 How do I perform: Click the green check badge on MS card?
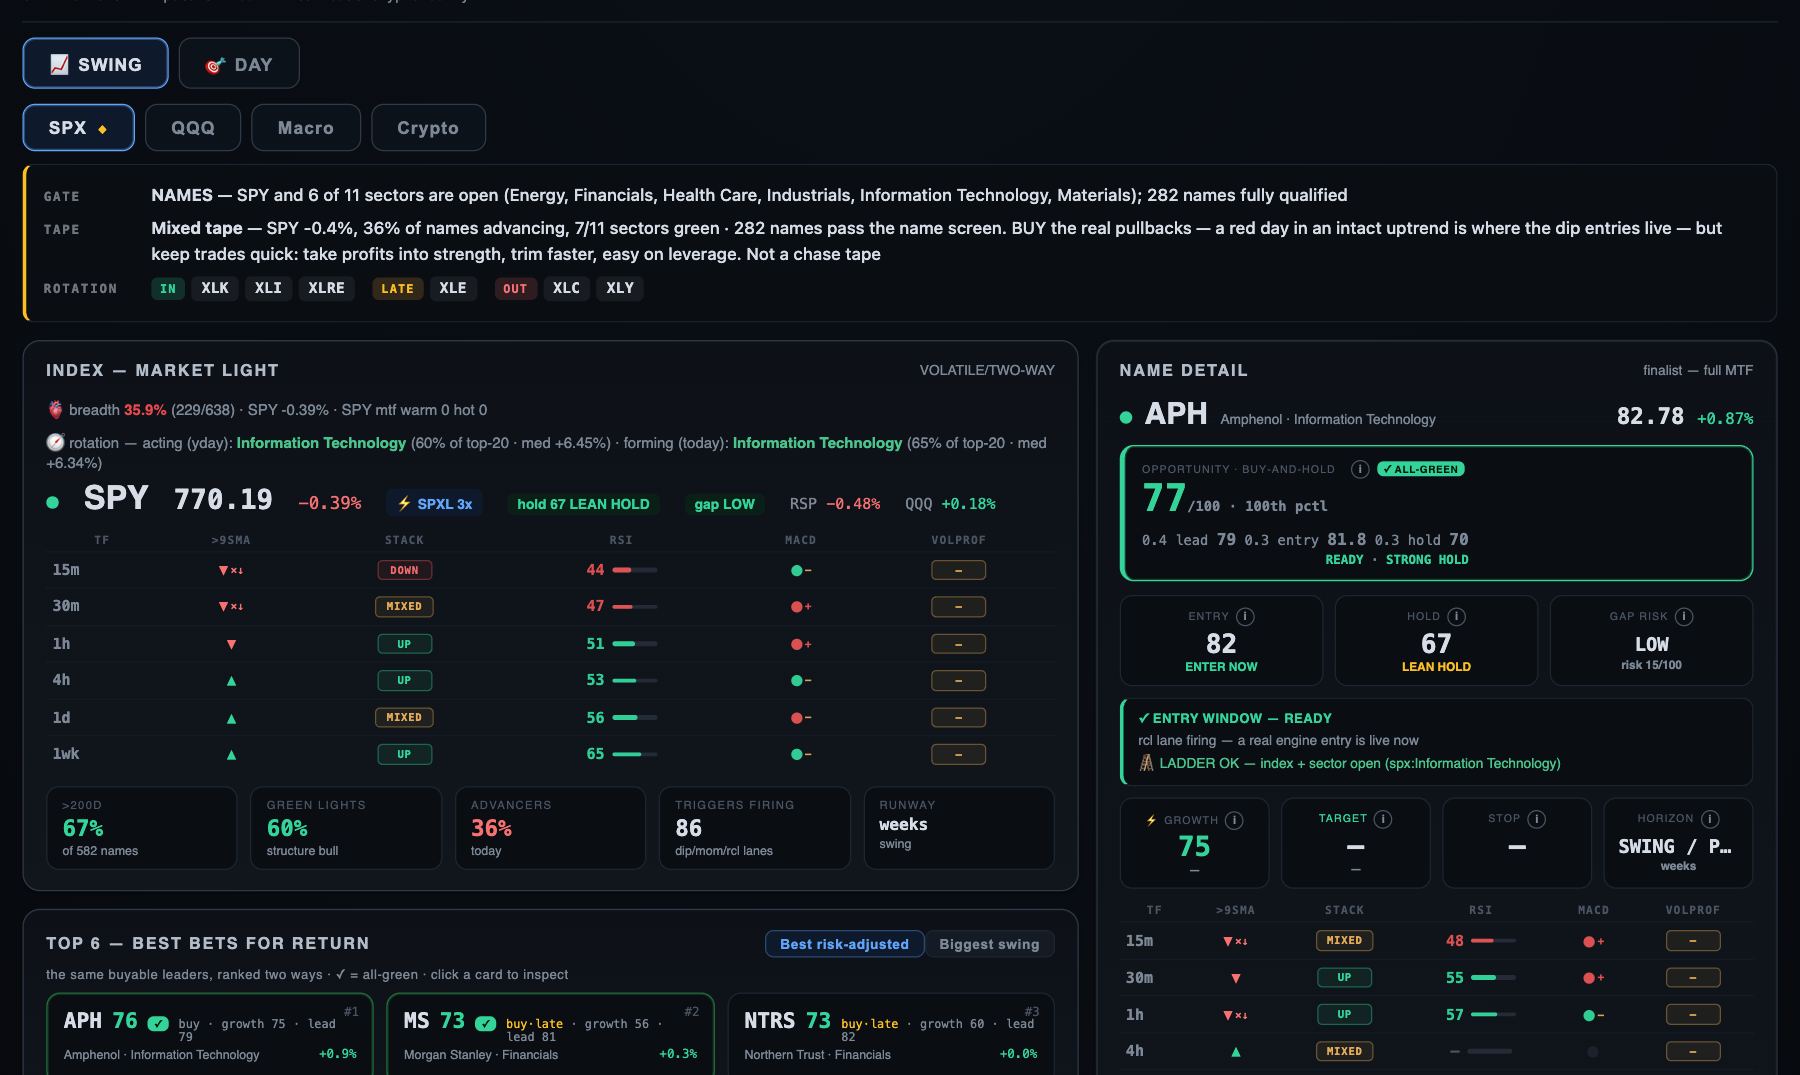485,1023
